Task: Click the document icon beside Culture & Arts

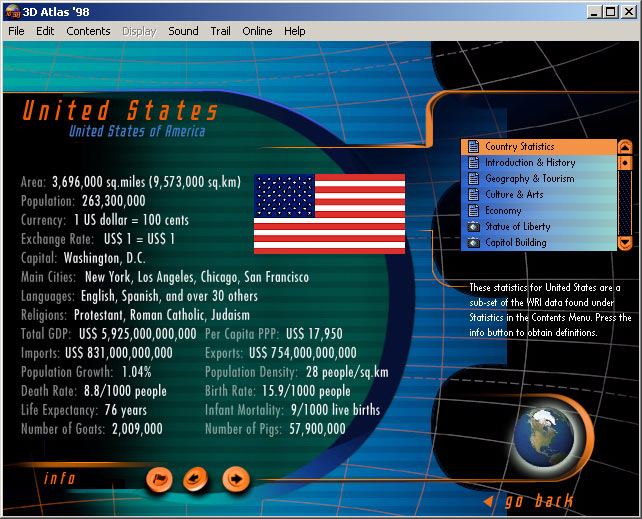Action: point(473,194)
